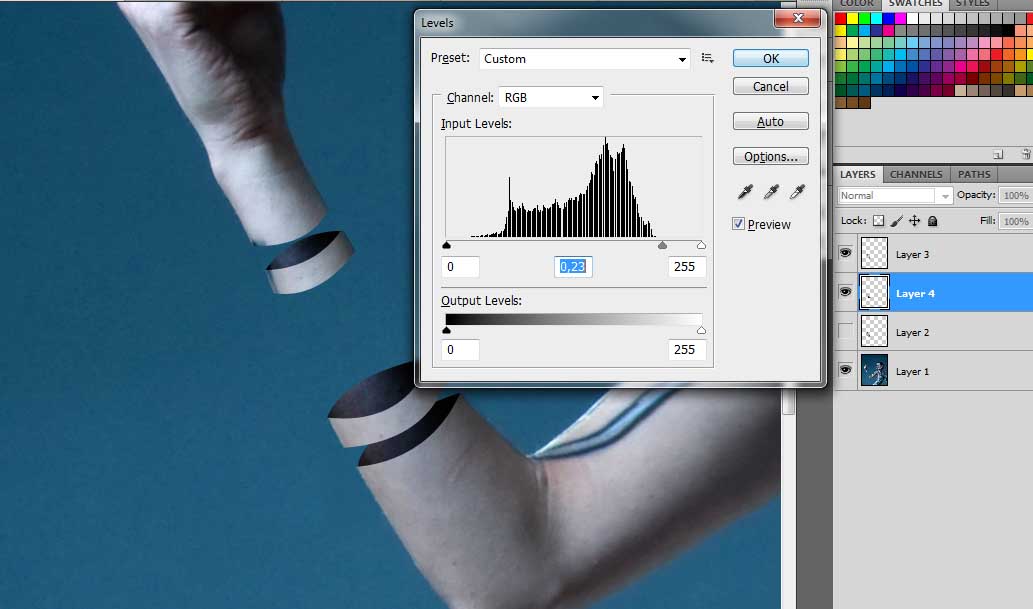Screen dimensions: 1033x609
Task: Click the output shadow field showing 0
Action: point(460,349)
